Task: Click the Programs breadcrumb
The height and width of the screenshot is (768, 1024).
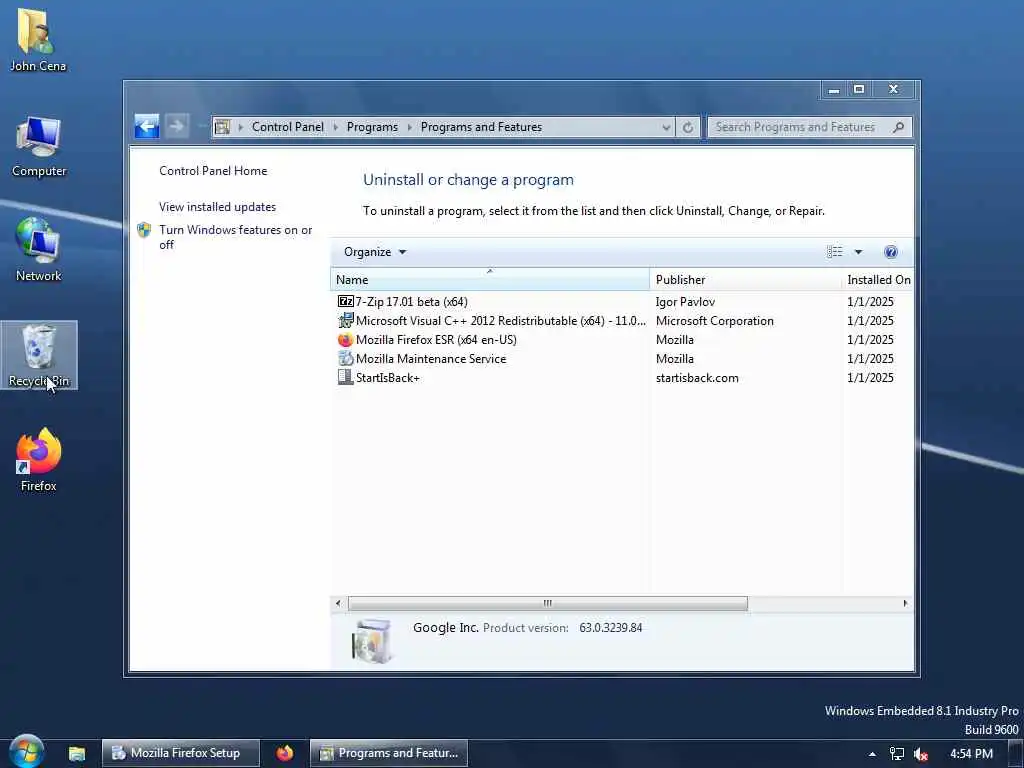Action: click(372, 127)
